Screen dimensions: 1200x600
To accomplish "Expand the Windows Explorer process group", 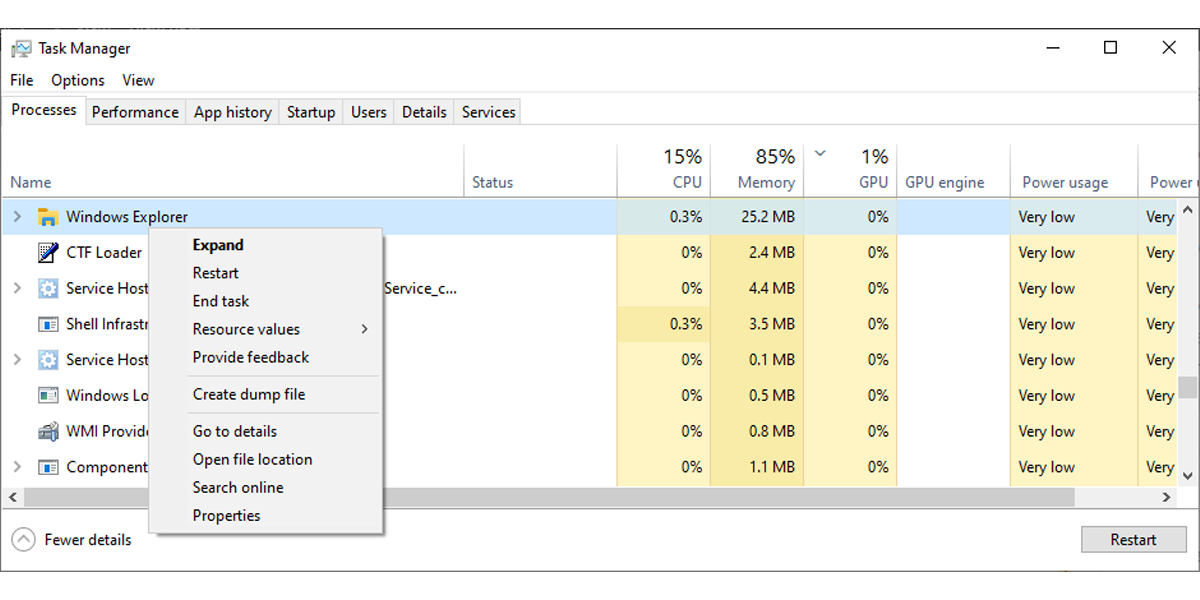I will coord(17,217).
